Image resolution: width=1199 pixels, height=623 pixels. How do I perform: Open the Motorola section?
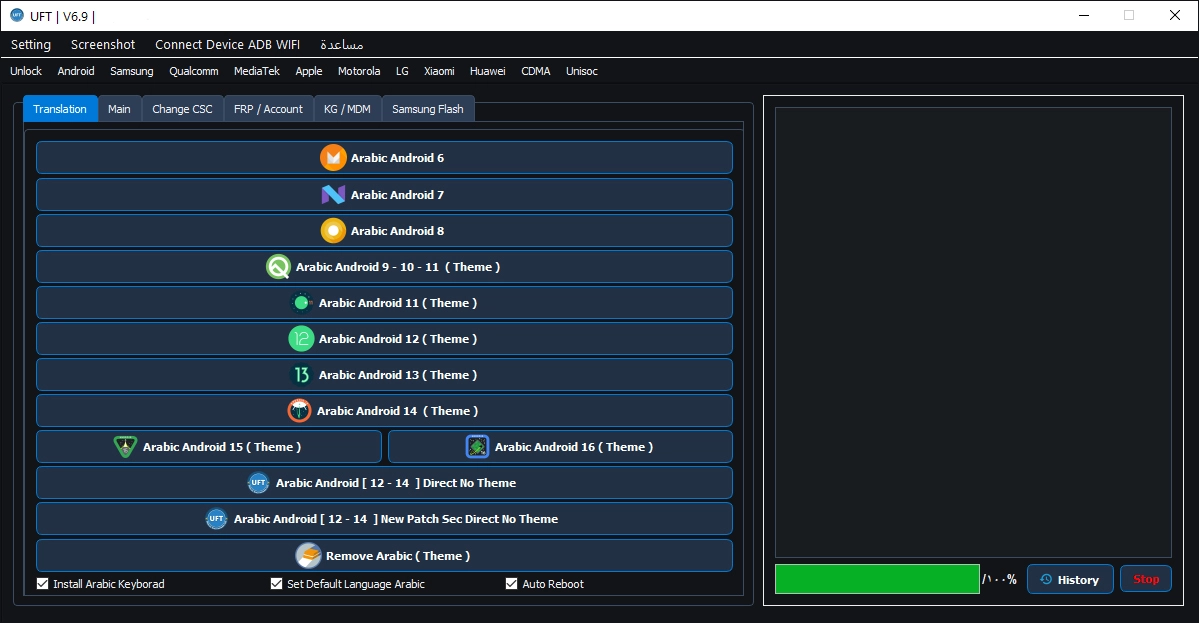tap(359, 71)
